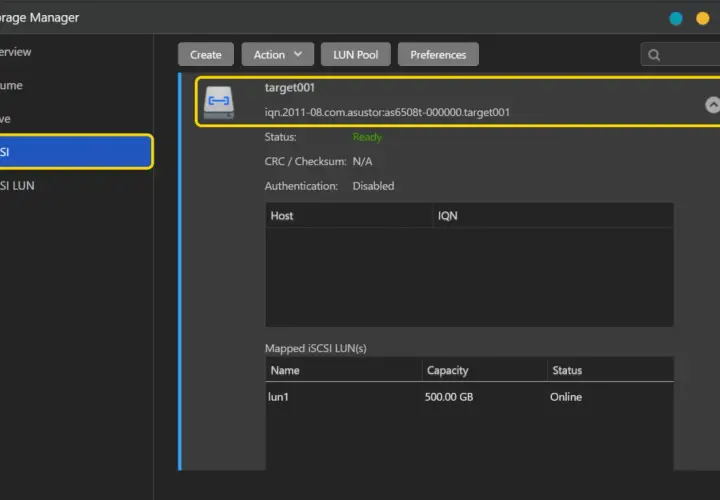The image size is (720, 500).
Task: Click the Mapped iSCSI LUN(s) label
Action: coord(315,348)
